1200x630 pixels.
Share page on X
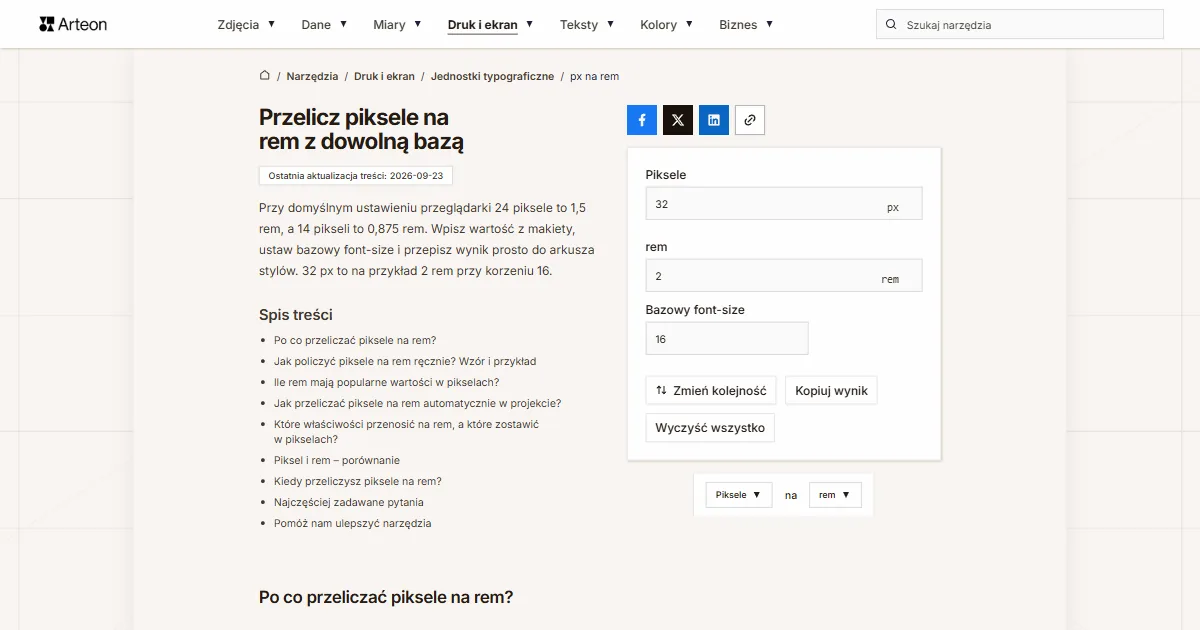[x=678, y=120]
